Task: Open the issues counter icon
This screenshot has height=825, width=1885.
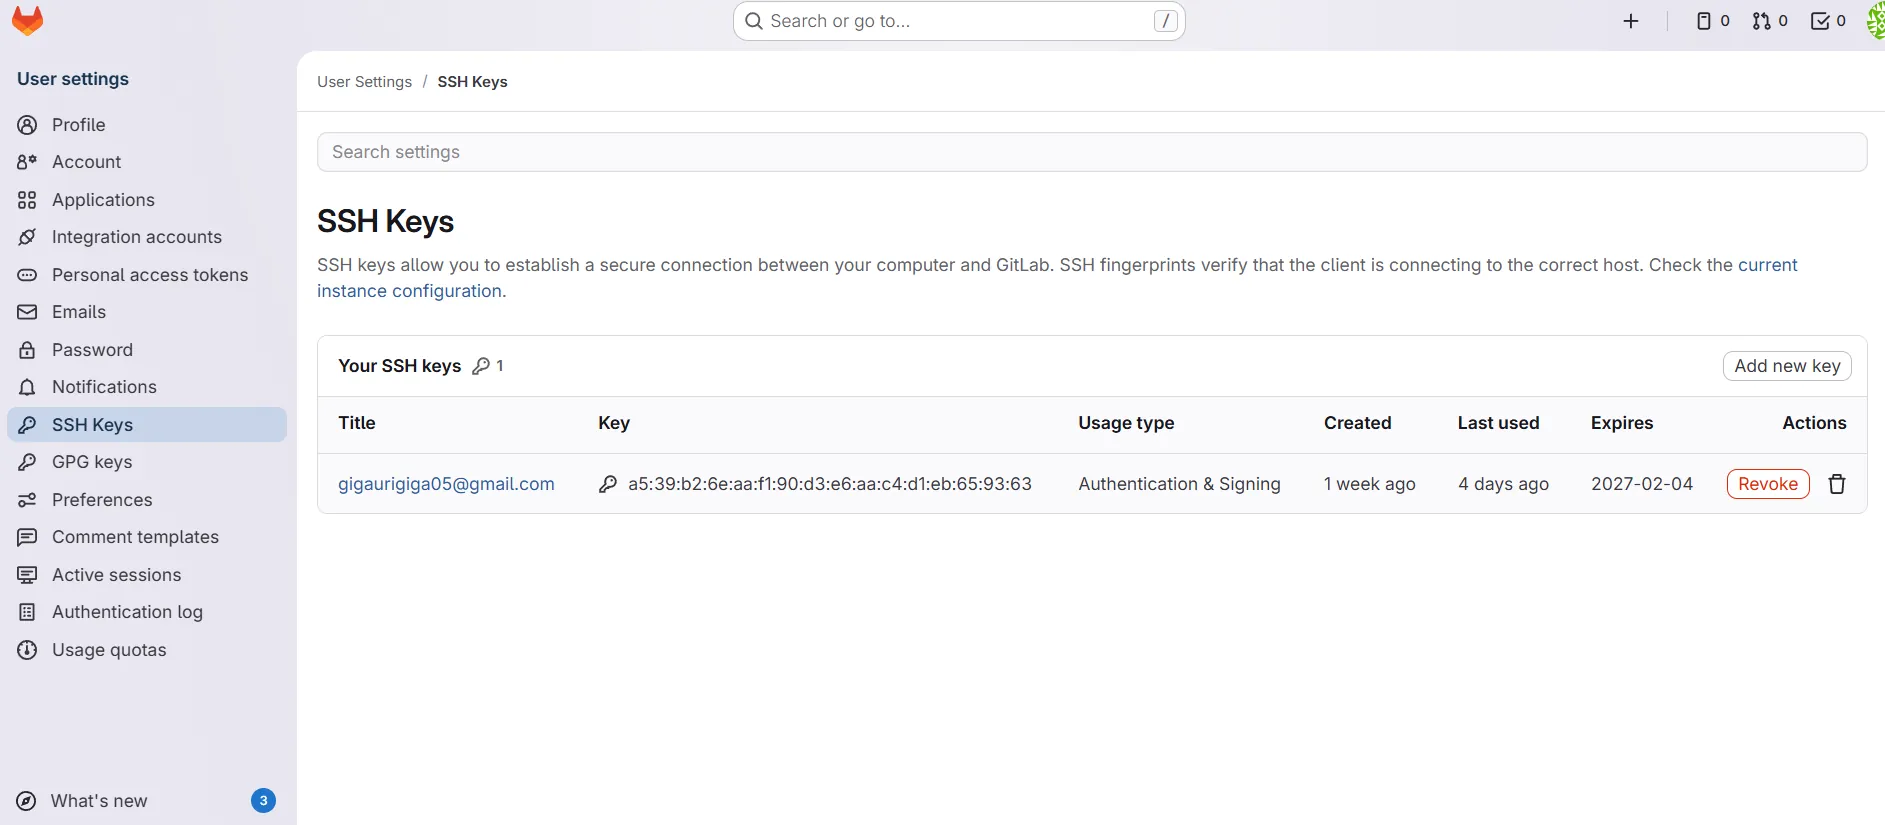Action: point(1713,21)
